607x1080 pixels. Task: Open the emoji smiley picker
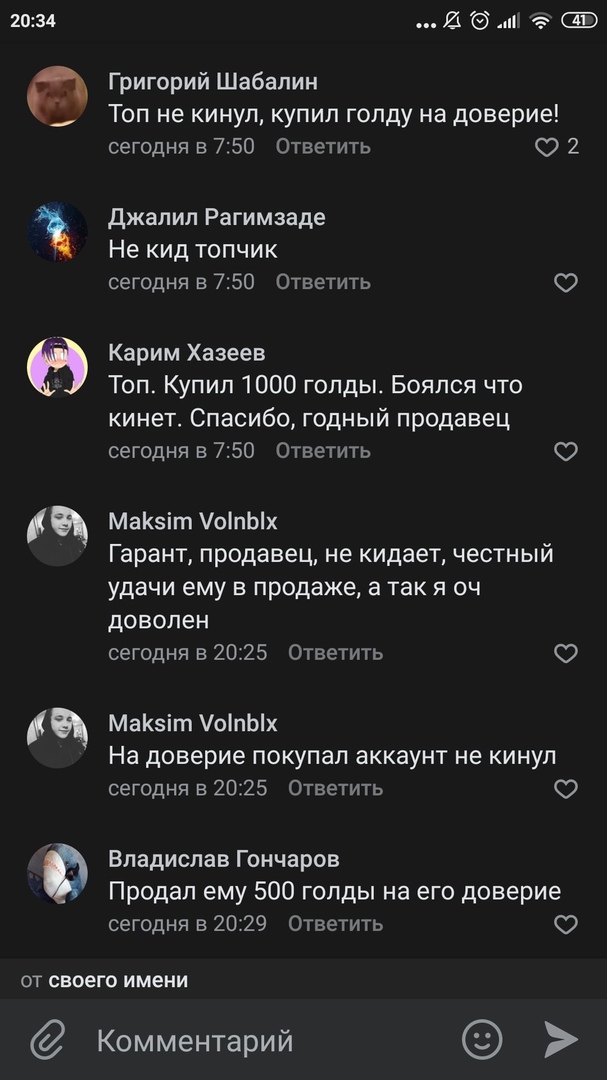click(x=482, y=1040)
